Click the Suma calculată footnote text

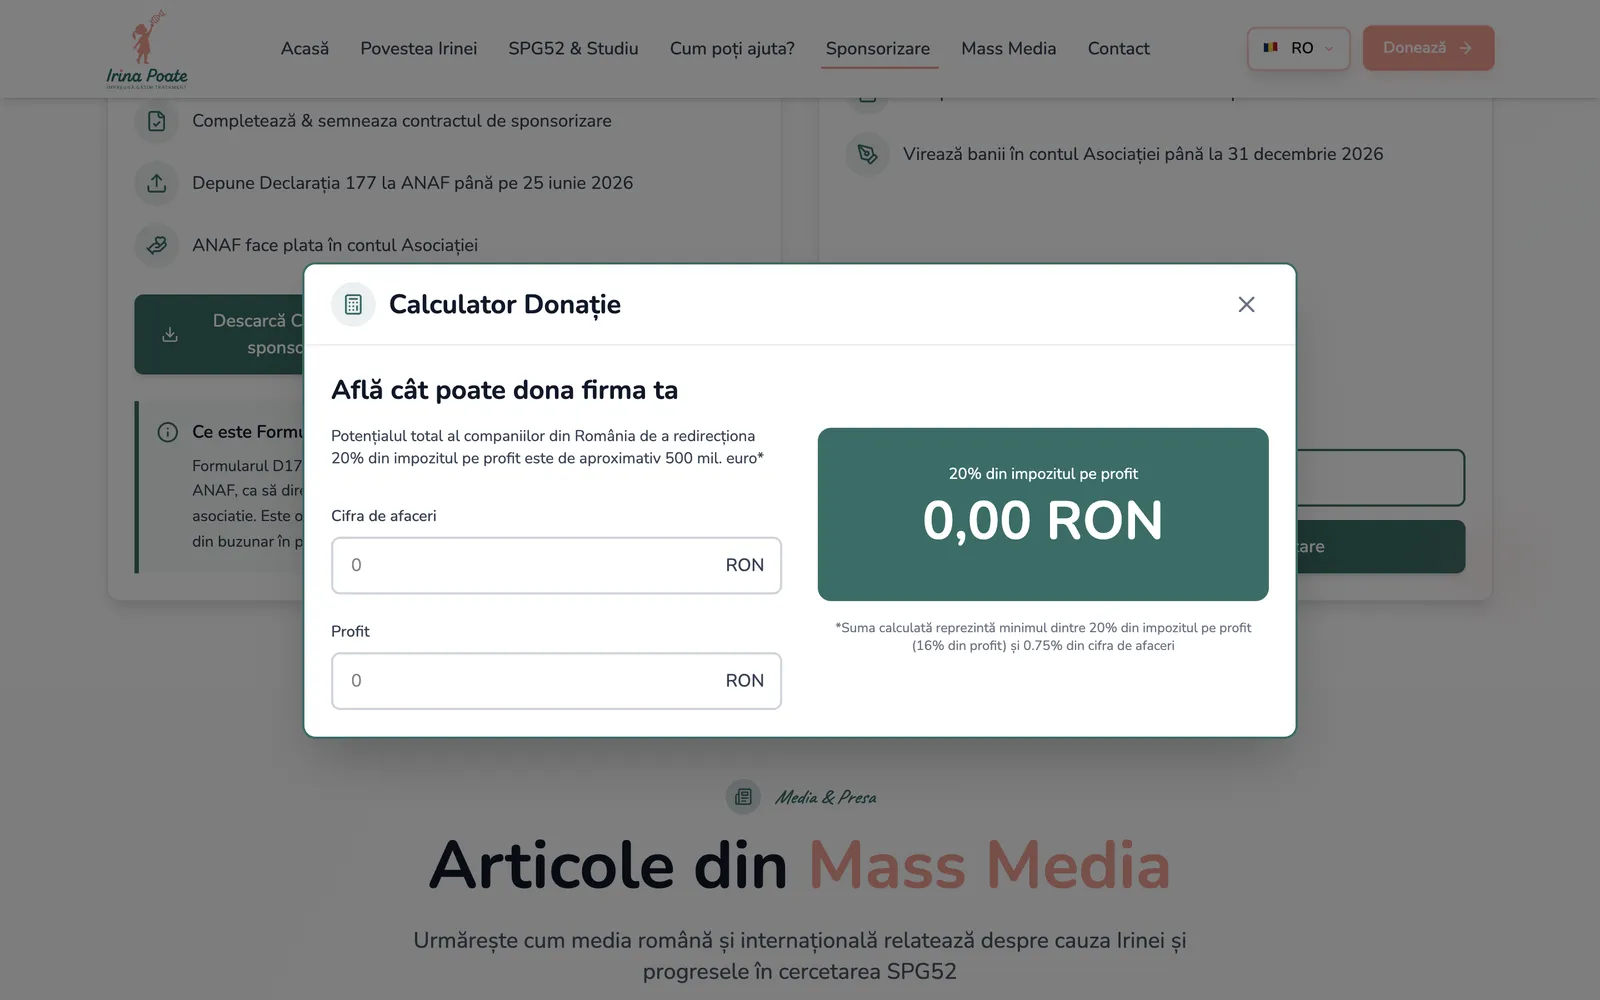coord(1043,637)
